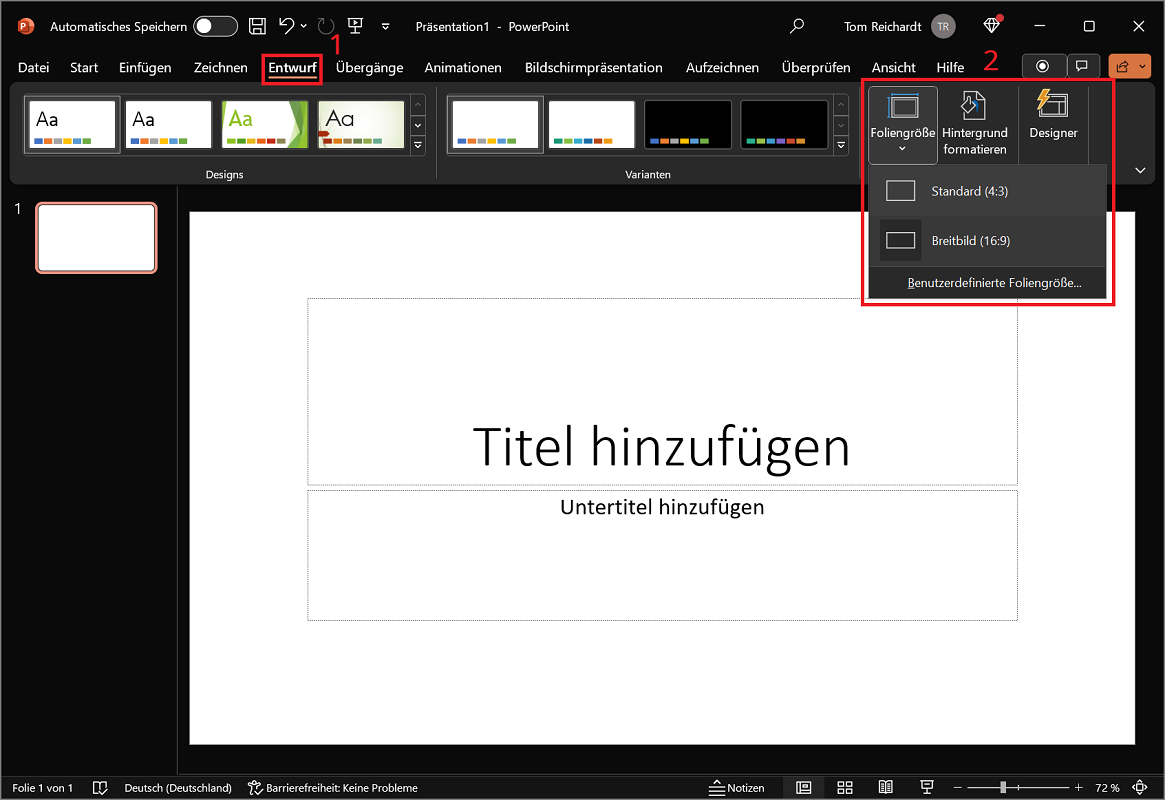Open the Designer pane
The width and height of the screenshot is (1165, 800).
click(x=1053, y=117)
